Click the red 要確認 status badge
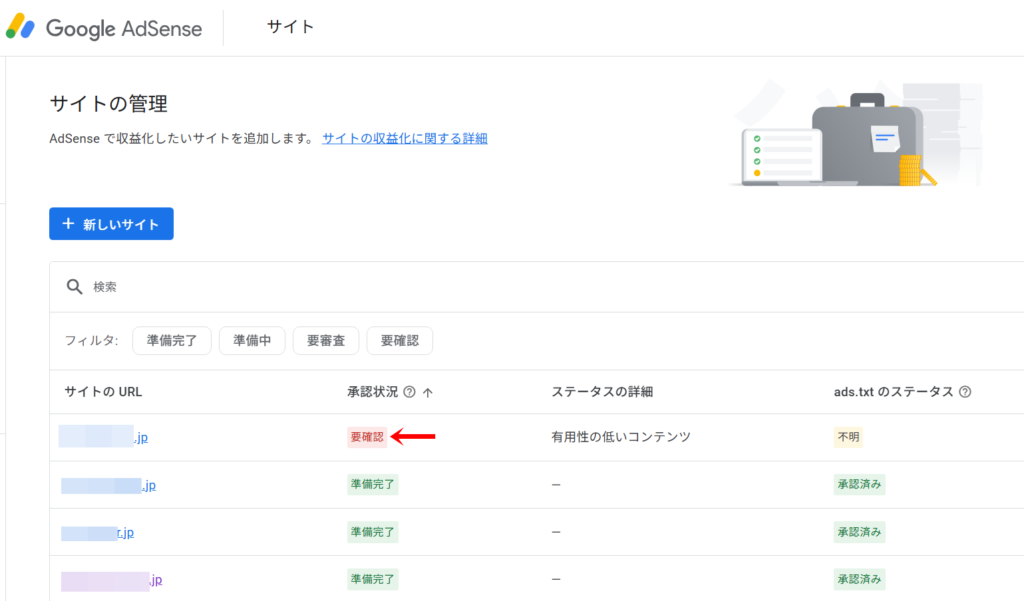Screen dimensions: 1024x601 coord(366,437)
